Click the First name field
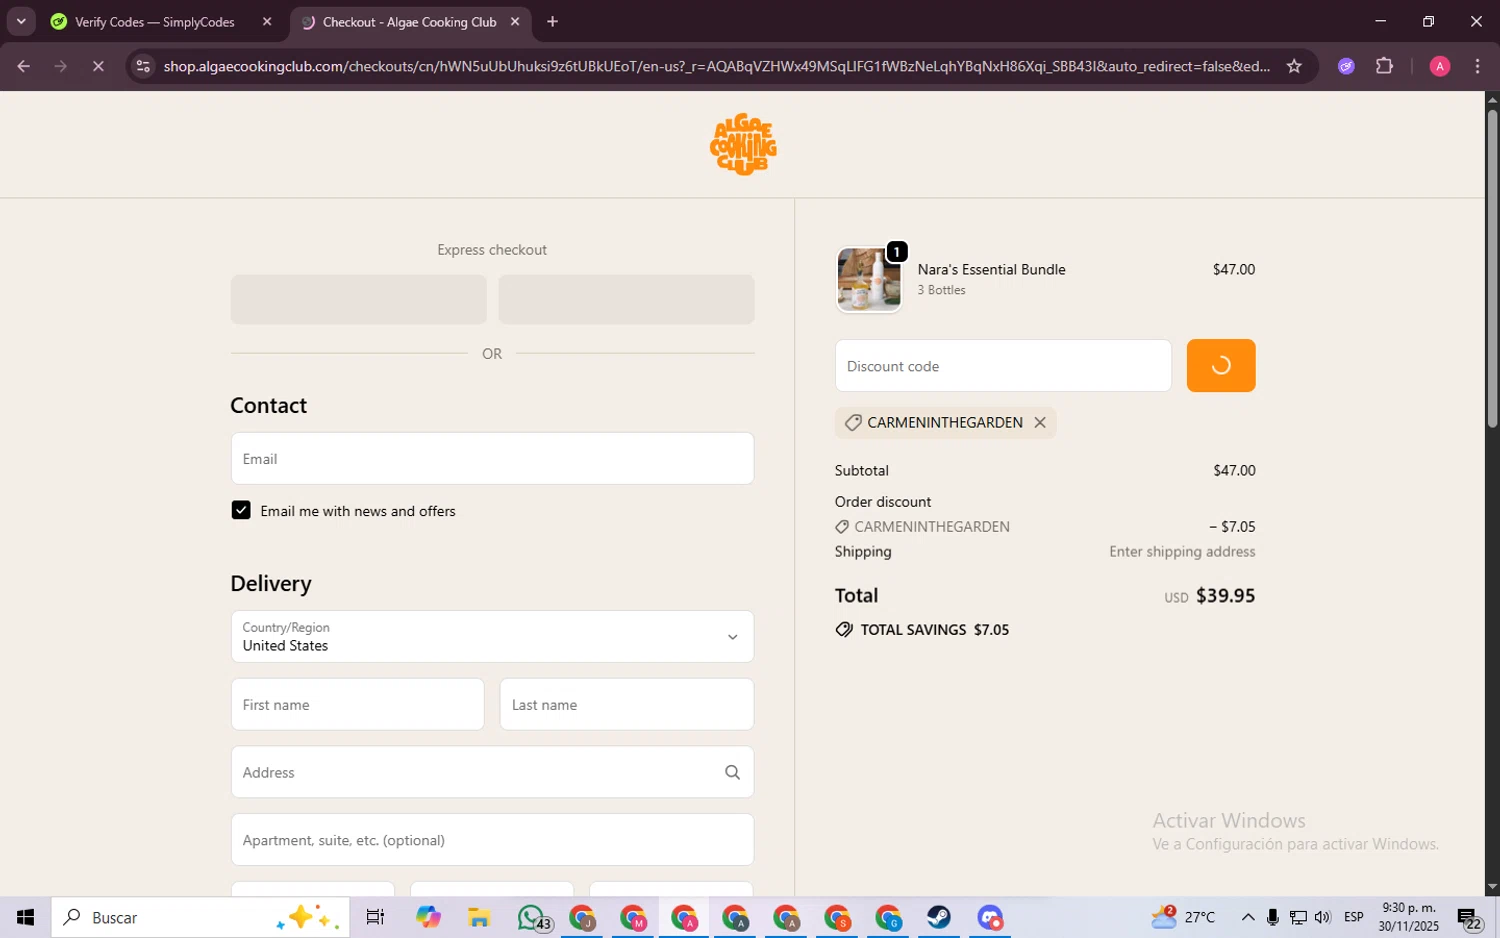 point(357,704)
